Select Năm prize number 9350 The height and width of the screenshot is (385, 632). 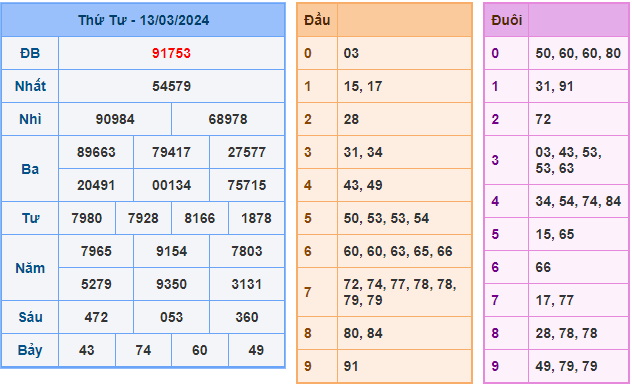point(171,285)
